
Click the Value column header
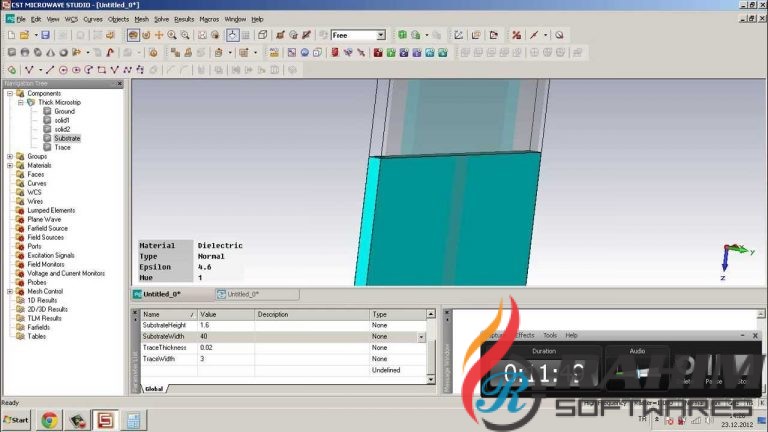pos(226,314)
